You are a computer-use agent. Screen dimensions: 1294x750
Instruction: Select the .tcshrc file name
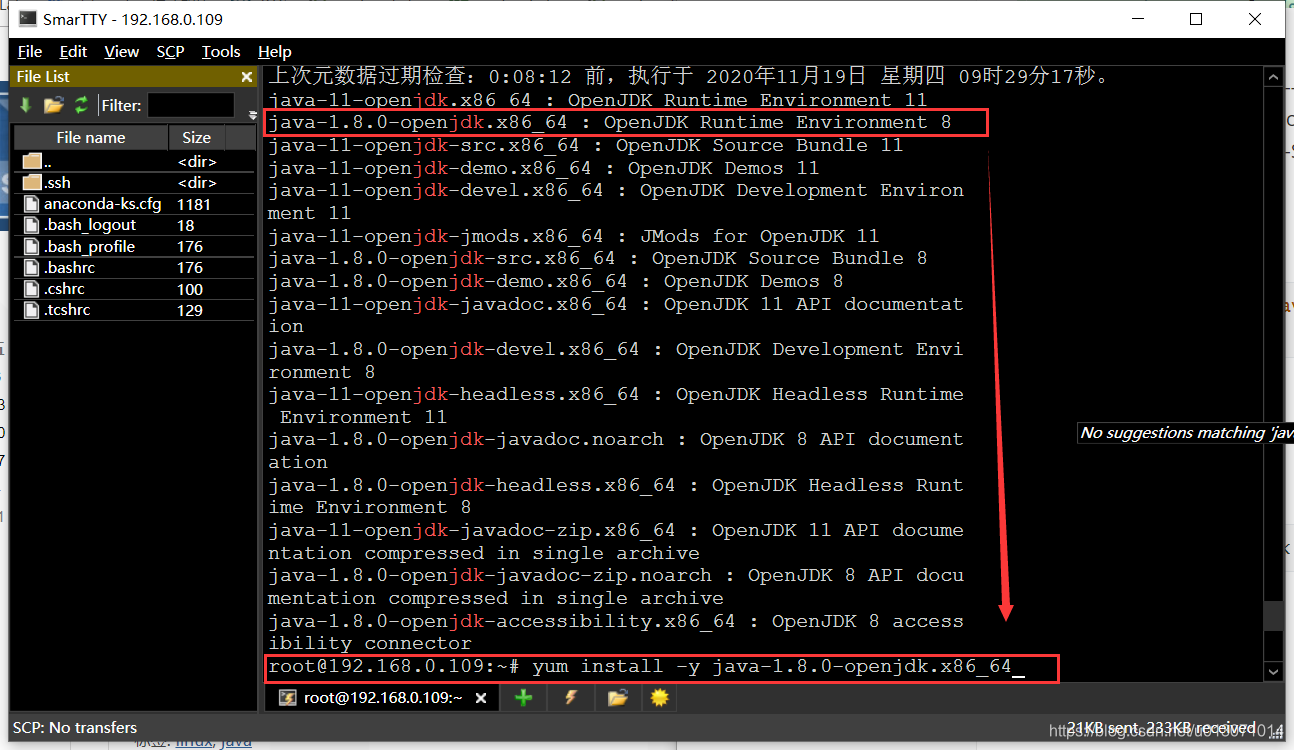[x=67, y=310]
